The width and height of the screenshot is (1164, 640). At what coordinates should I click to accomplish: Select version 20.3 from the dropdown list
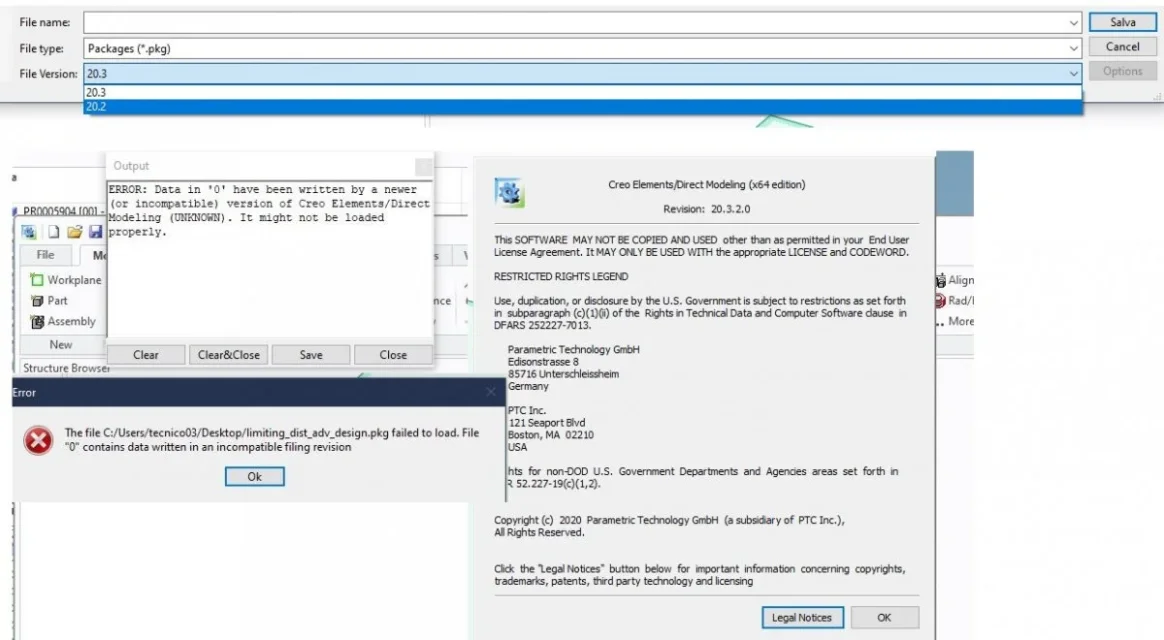tap(583, 92)
